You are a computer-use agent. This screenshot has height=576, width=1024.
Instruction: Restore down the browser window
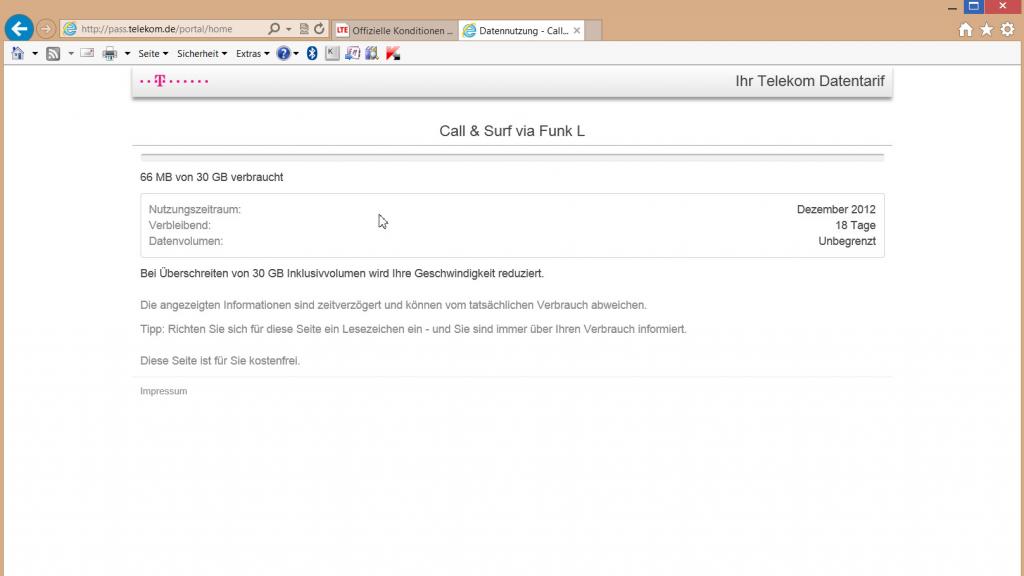click(x=974, y=7)
